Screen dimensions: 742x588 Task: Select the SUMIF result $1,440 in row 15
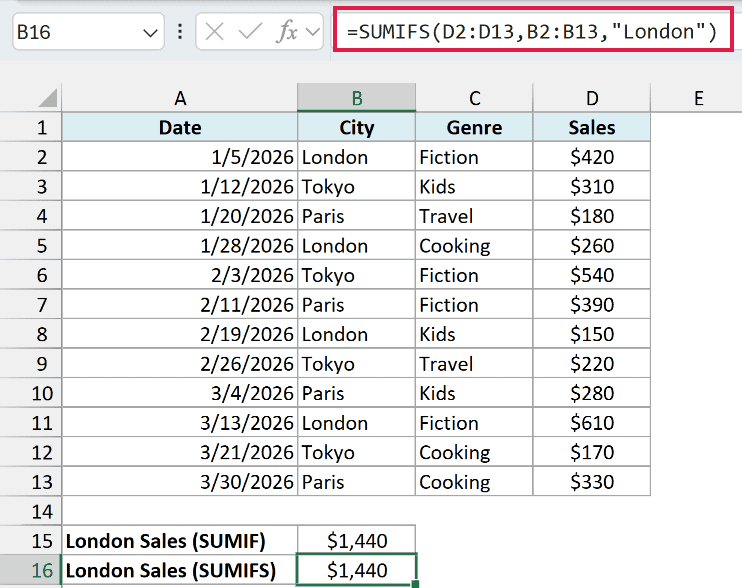coord(356,541)
